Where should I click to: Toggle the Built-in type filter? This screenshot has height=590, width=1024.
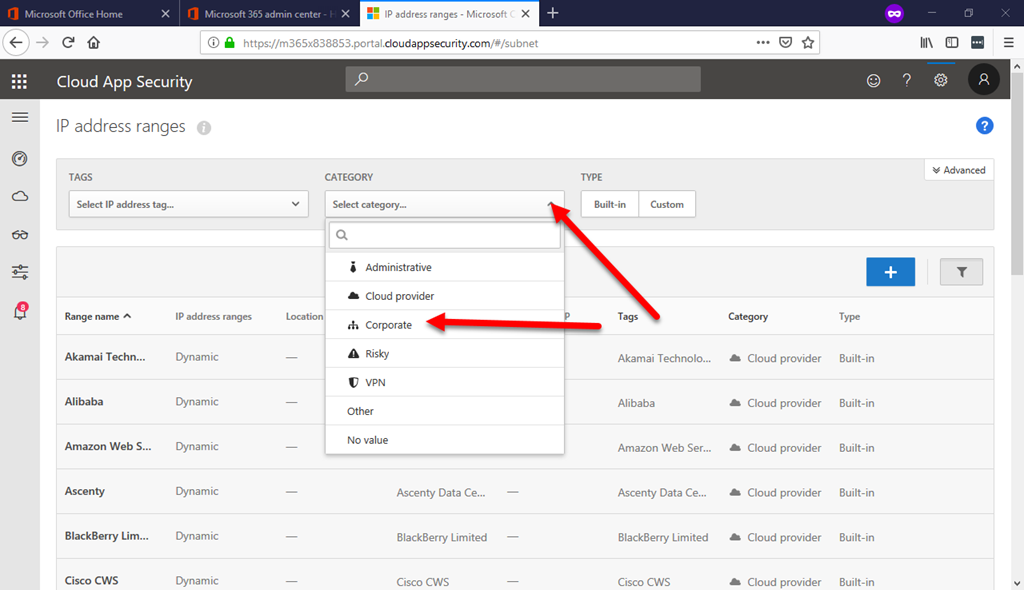pyautogui.click(x=609, y=204)
